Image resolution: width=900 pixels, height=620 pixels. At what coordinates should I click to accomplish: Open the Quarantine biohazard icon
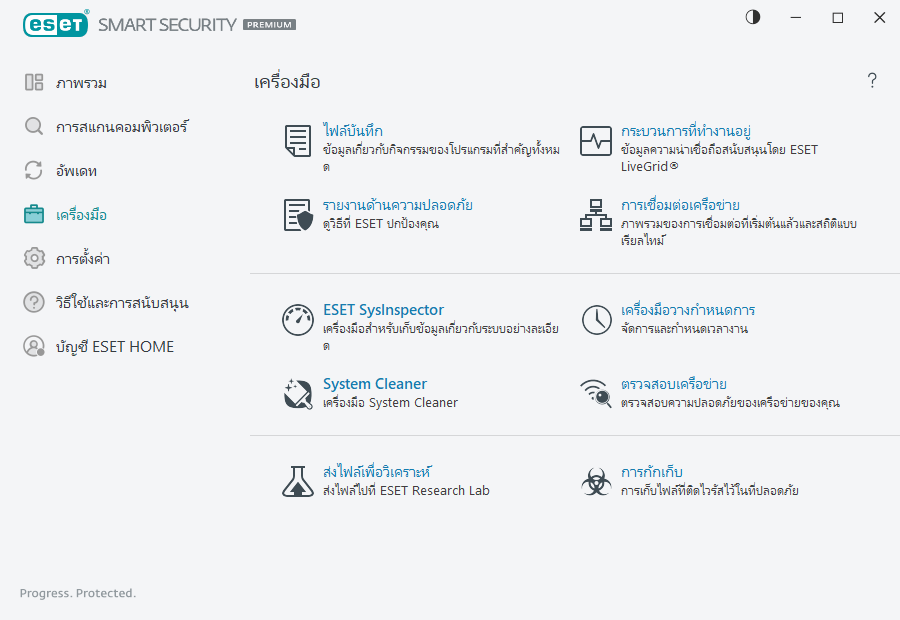[x=595, y=481]
